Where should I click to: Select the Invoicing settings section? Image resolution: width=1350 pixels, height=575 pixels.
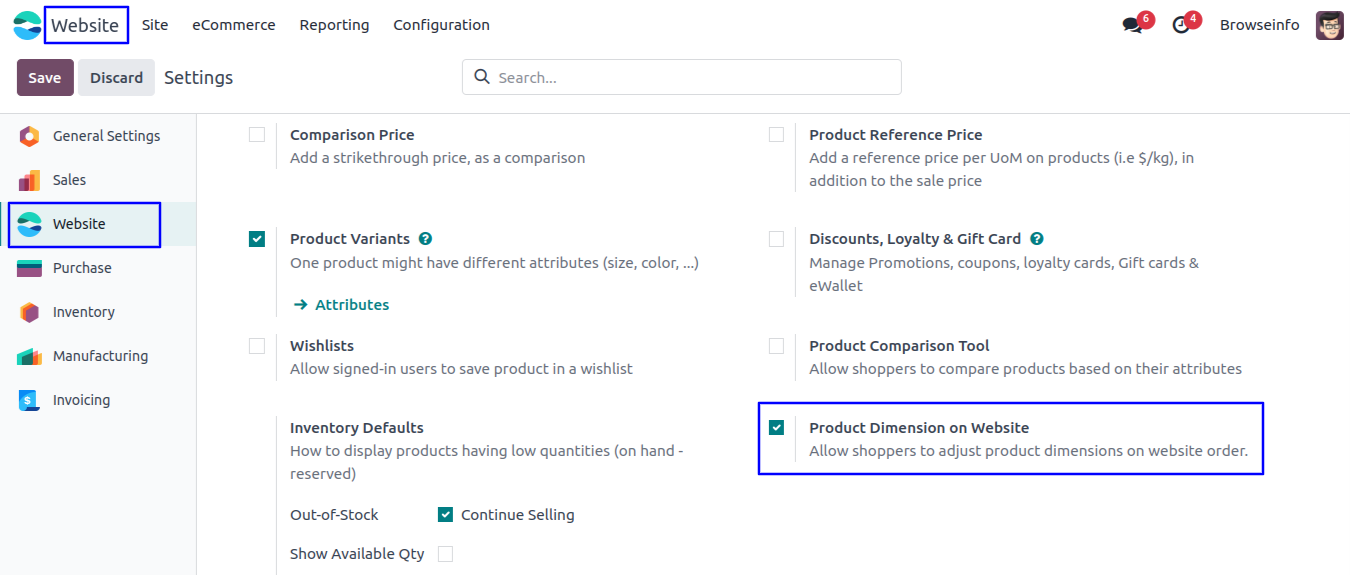point(81,400)
